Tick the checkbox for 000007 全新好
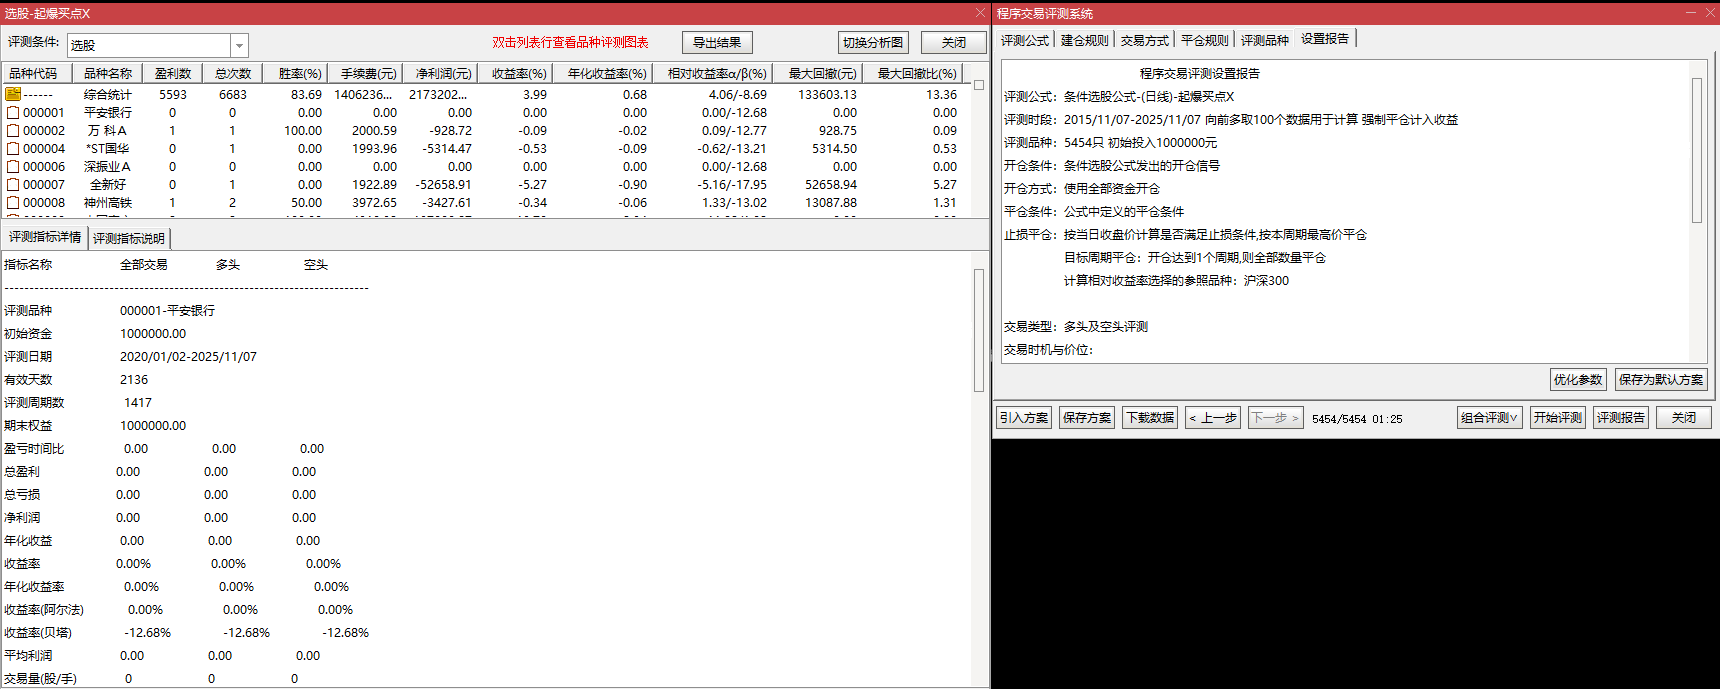 [13, 185]
